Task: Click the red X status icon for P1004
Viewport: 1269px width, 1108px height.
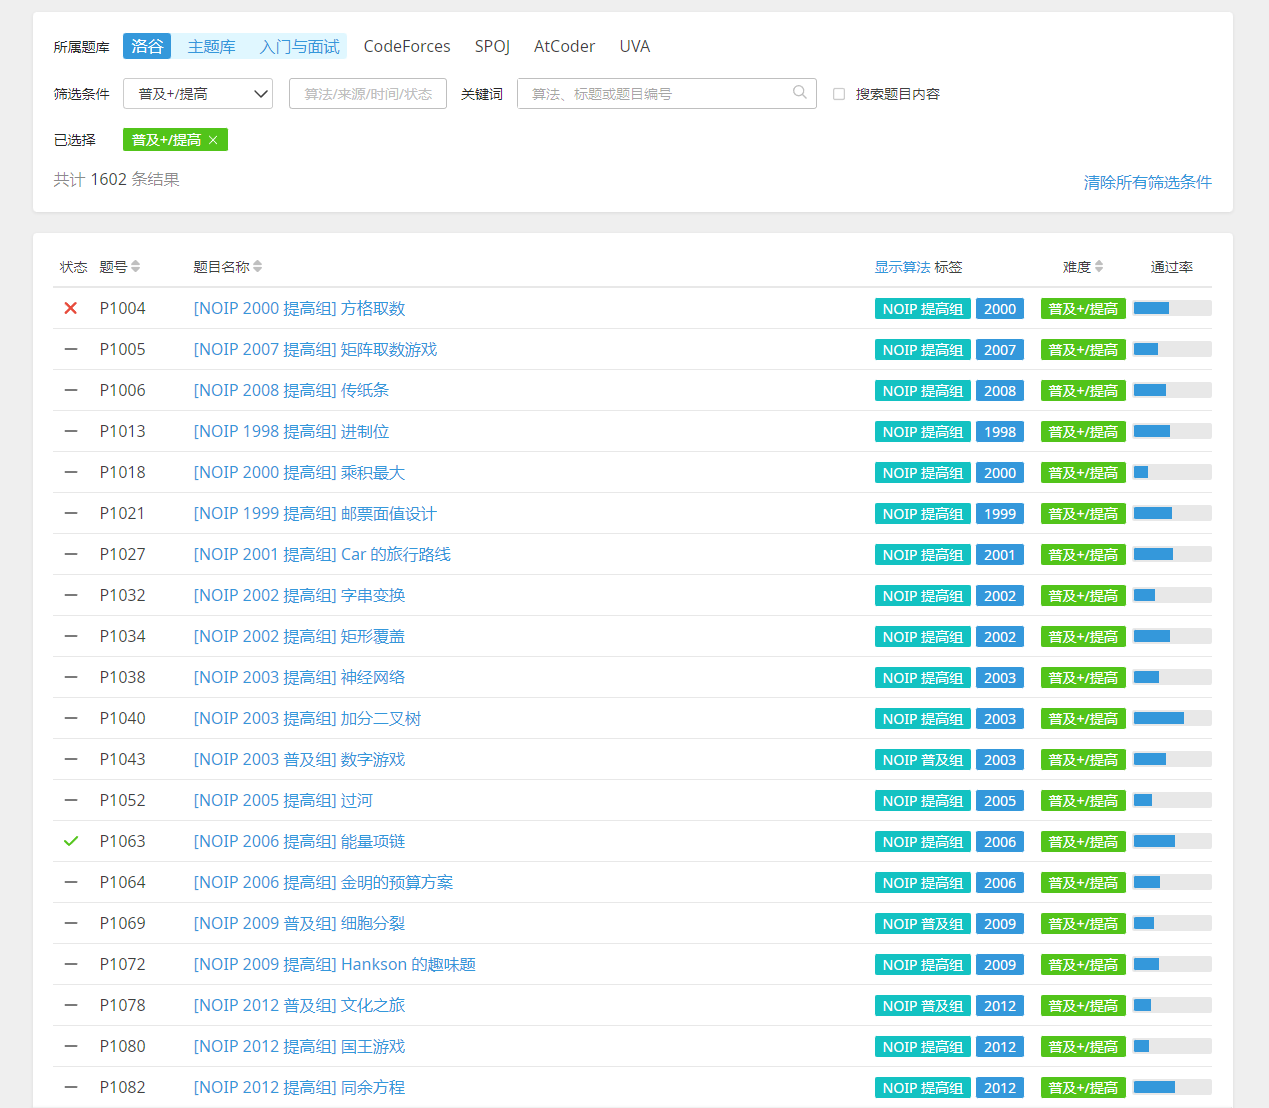Action: 71,308
